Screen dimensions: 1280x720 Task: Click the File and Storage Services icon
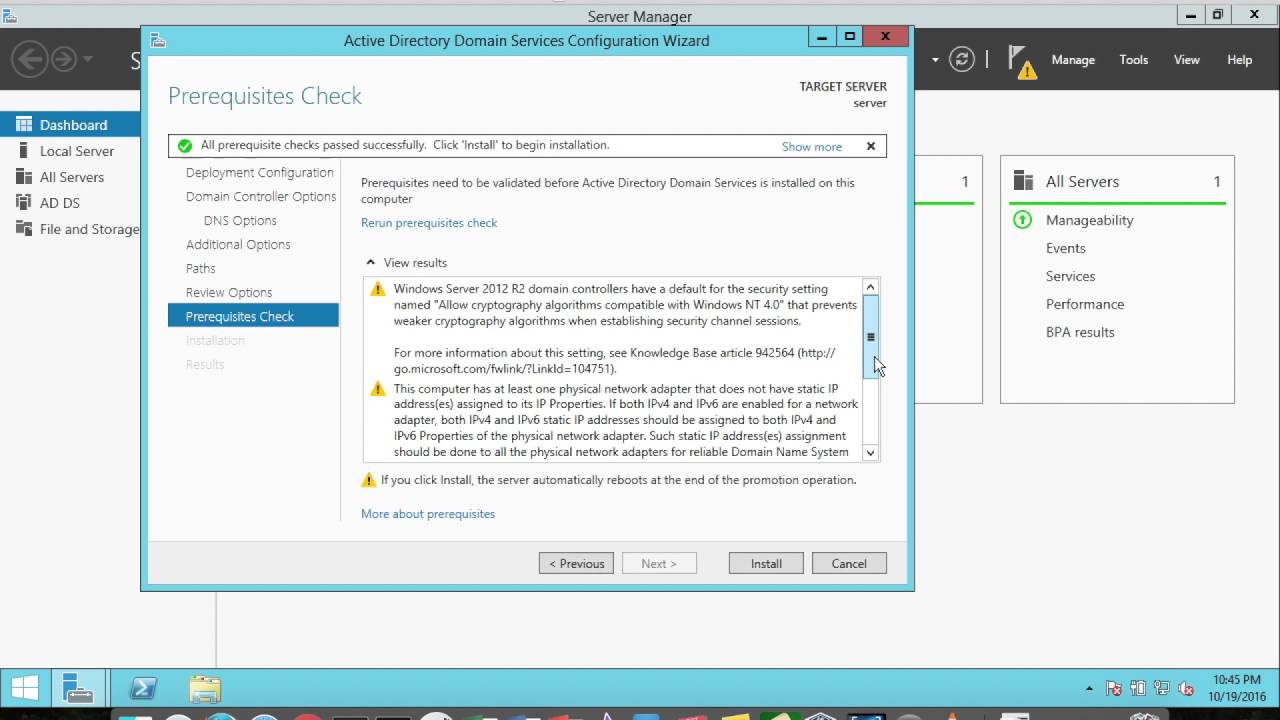pos(24,229)
